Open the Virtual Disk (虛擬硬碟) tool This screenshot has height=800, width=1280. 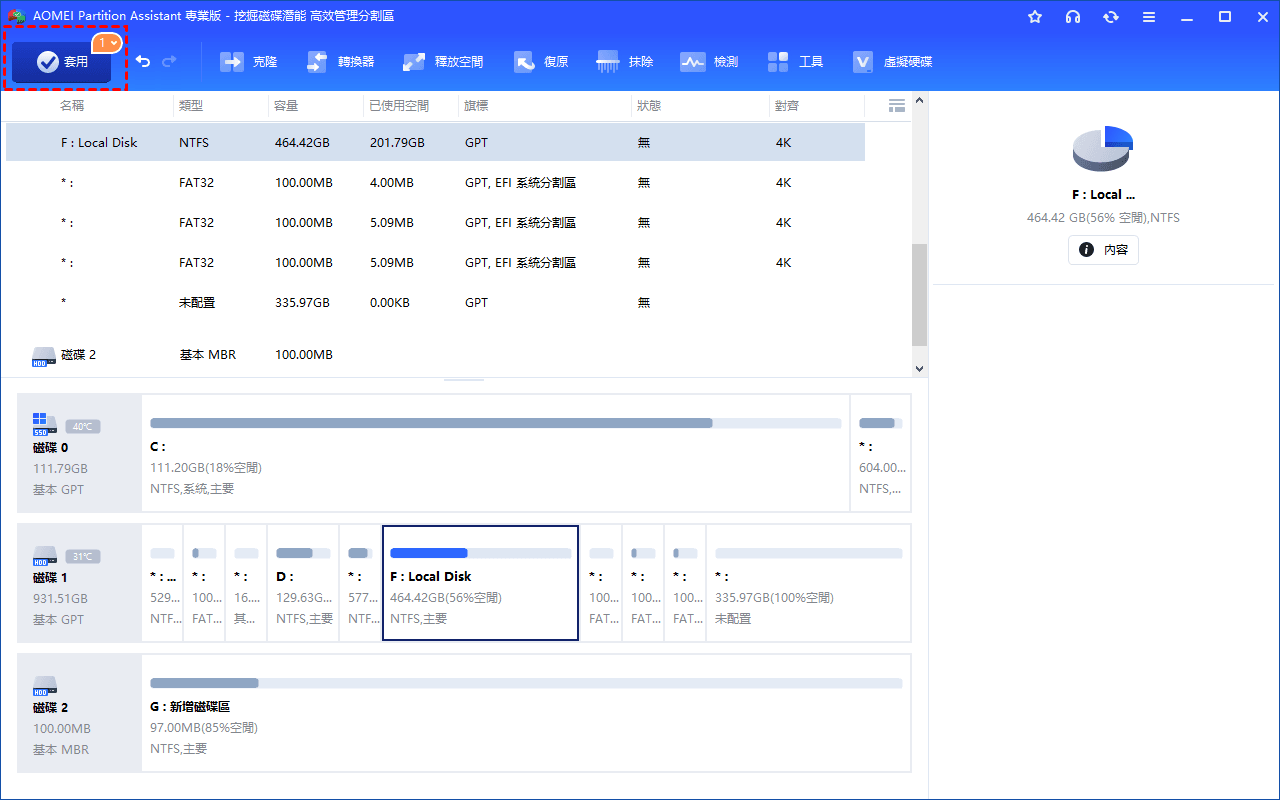pyautogui.click(x=892, y=62)
